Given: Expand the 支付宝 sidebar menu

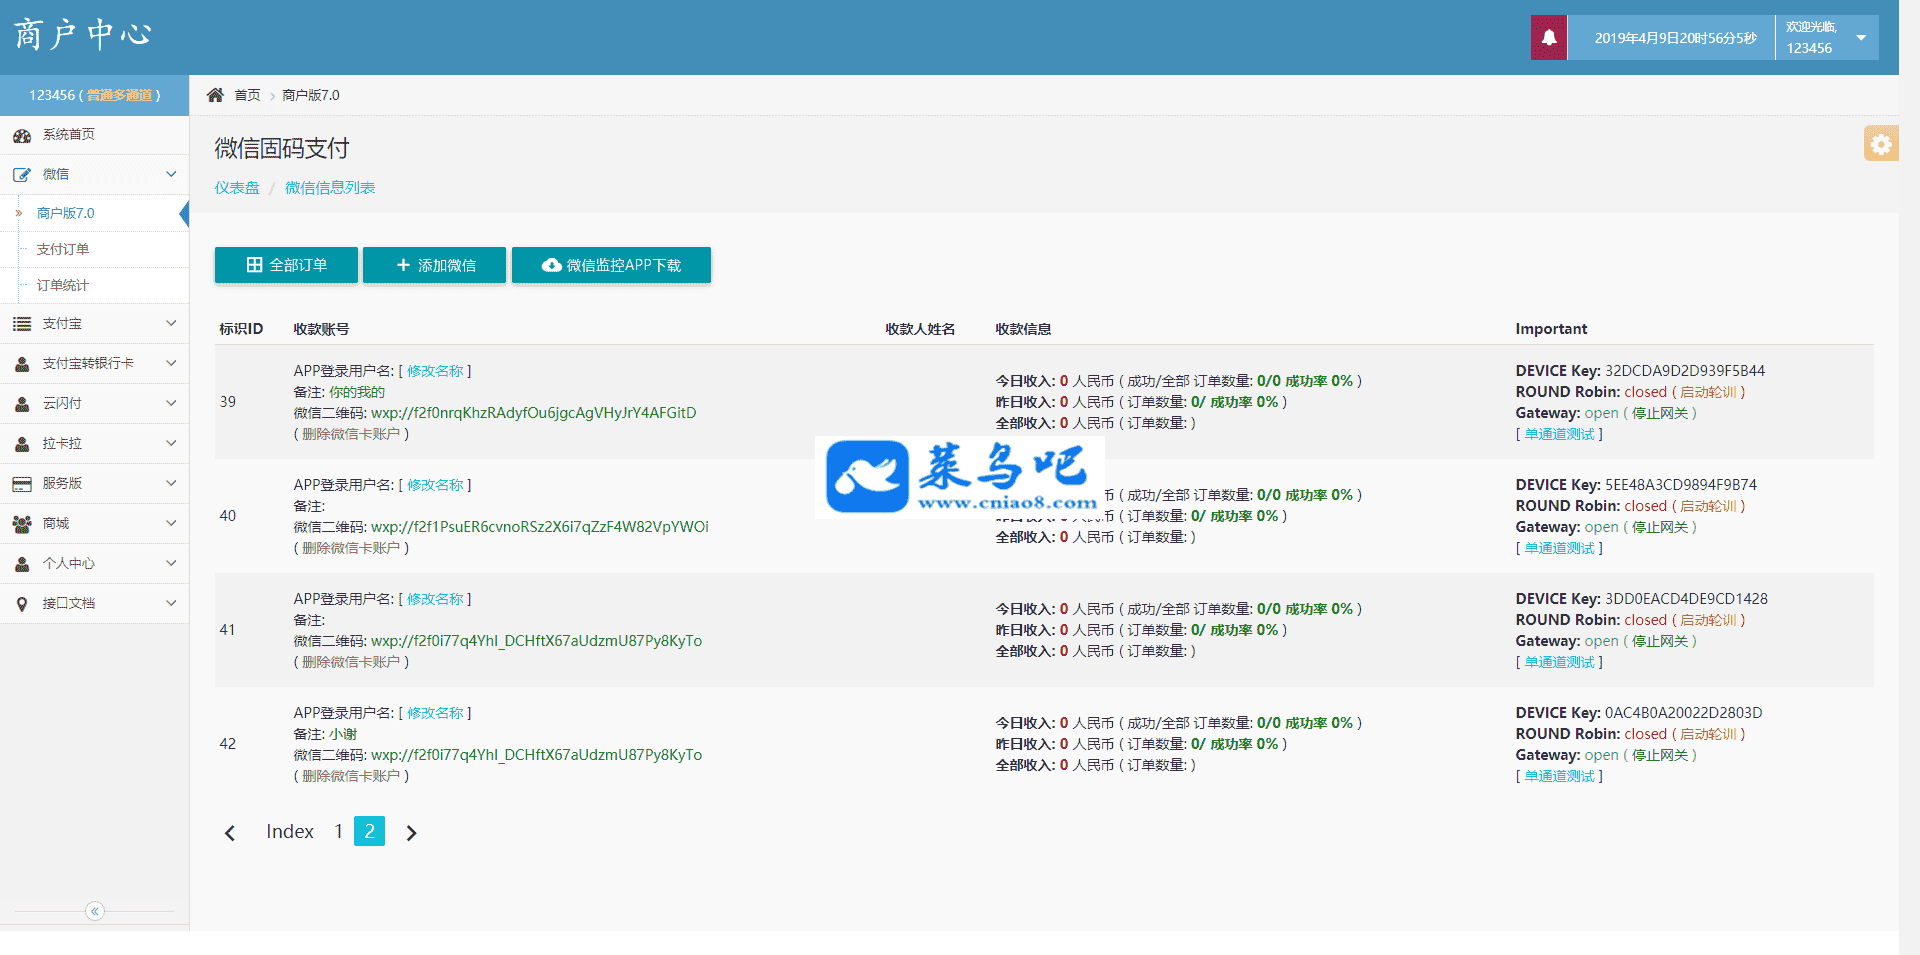Looking at the screenshot, I should tap(94, 324).
